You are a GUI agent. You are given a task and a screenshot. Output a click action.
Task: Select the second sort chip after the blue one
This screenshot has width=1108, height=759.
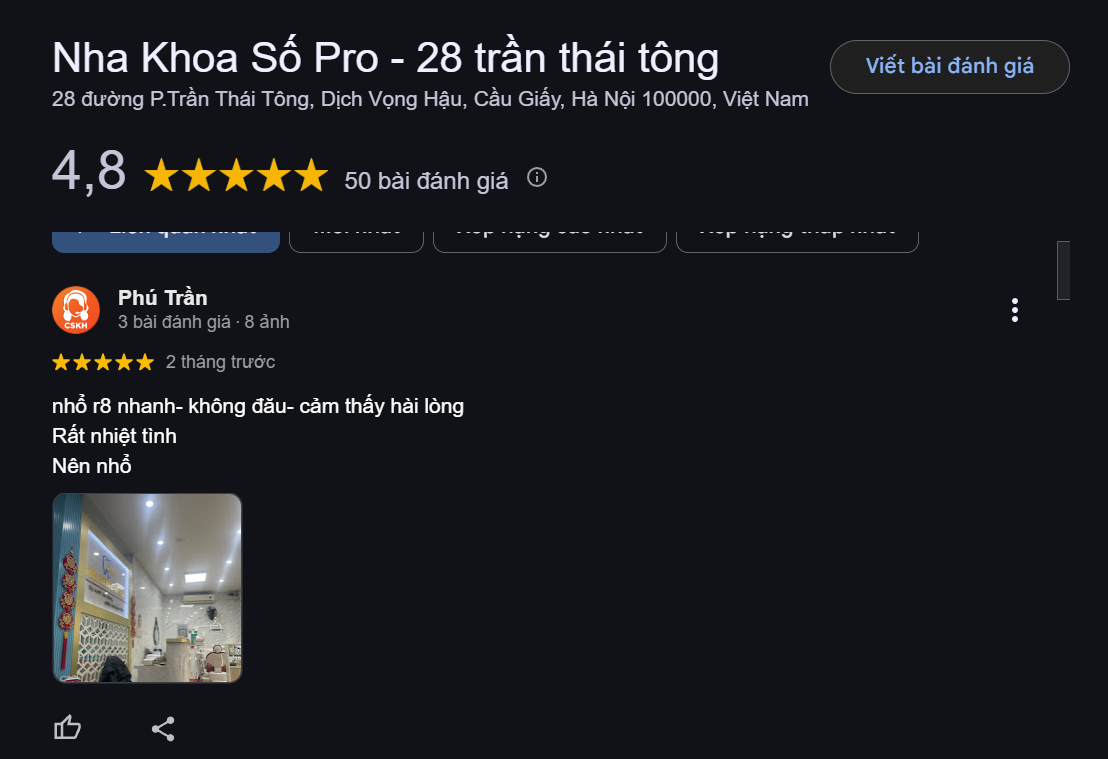pos(356,240)
